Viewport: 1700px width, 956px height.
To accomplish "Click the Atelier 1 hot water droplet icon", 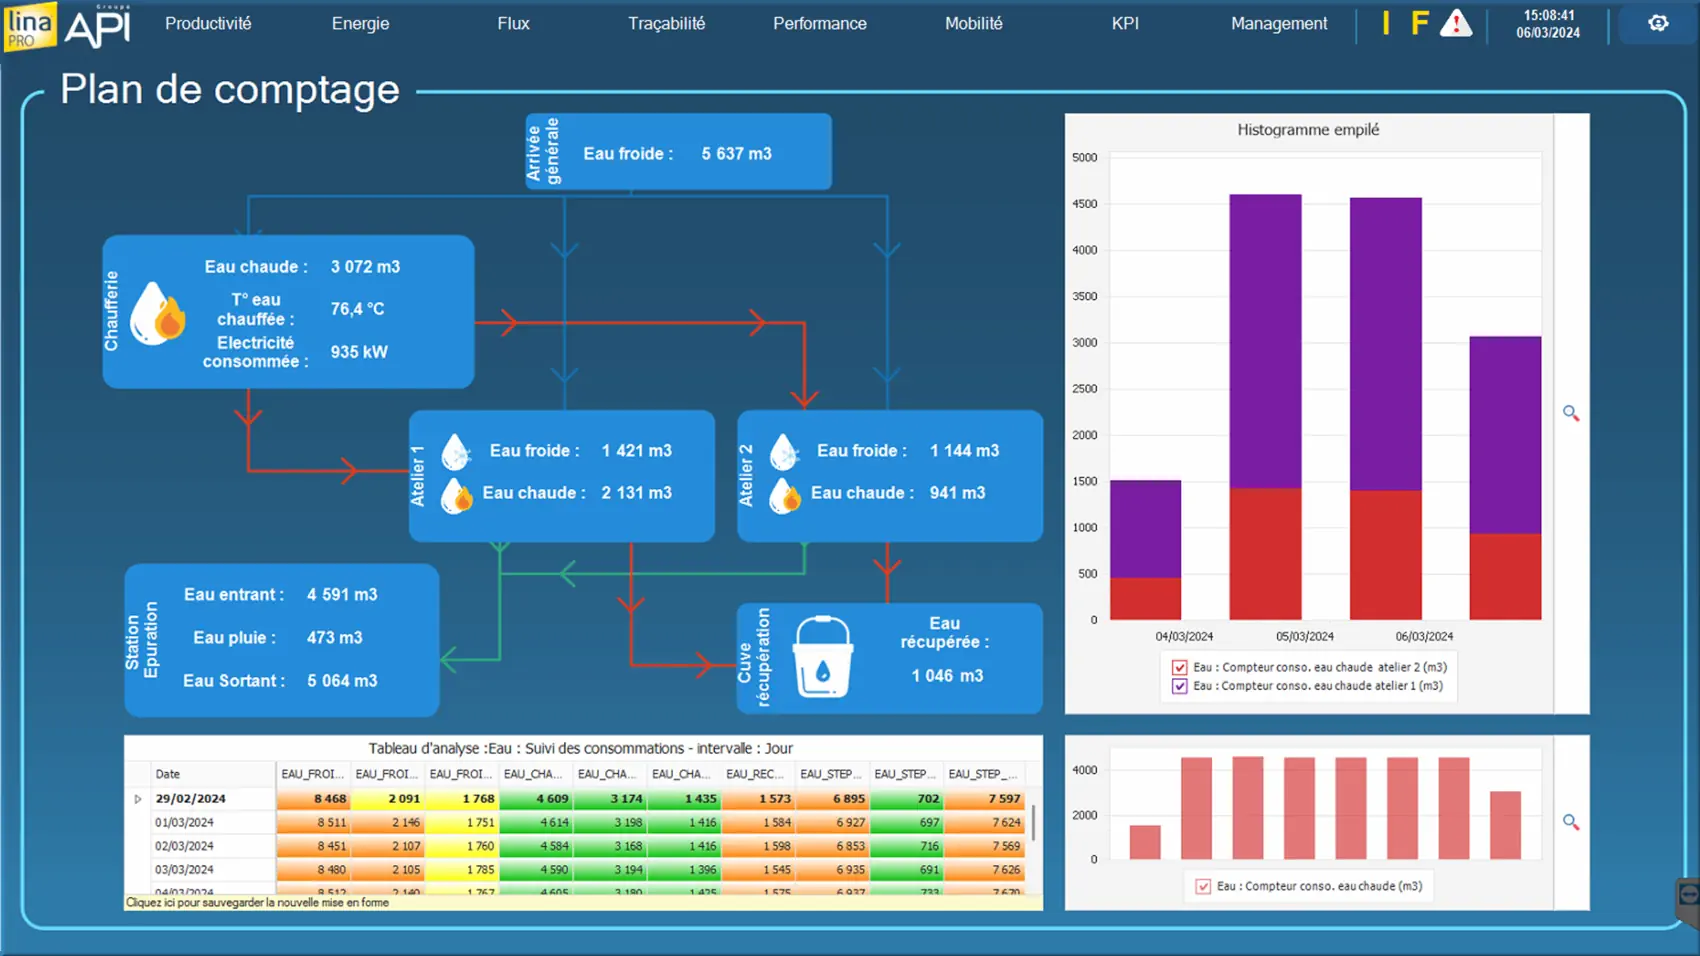I will [457, 495].
